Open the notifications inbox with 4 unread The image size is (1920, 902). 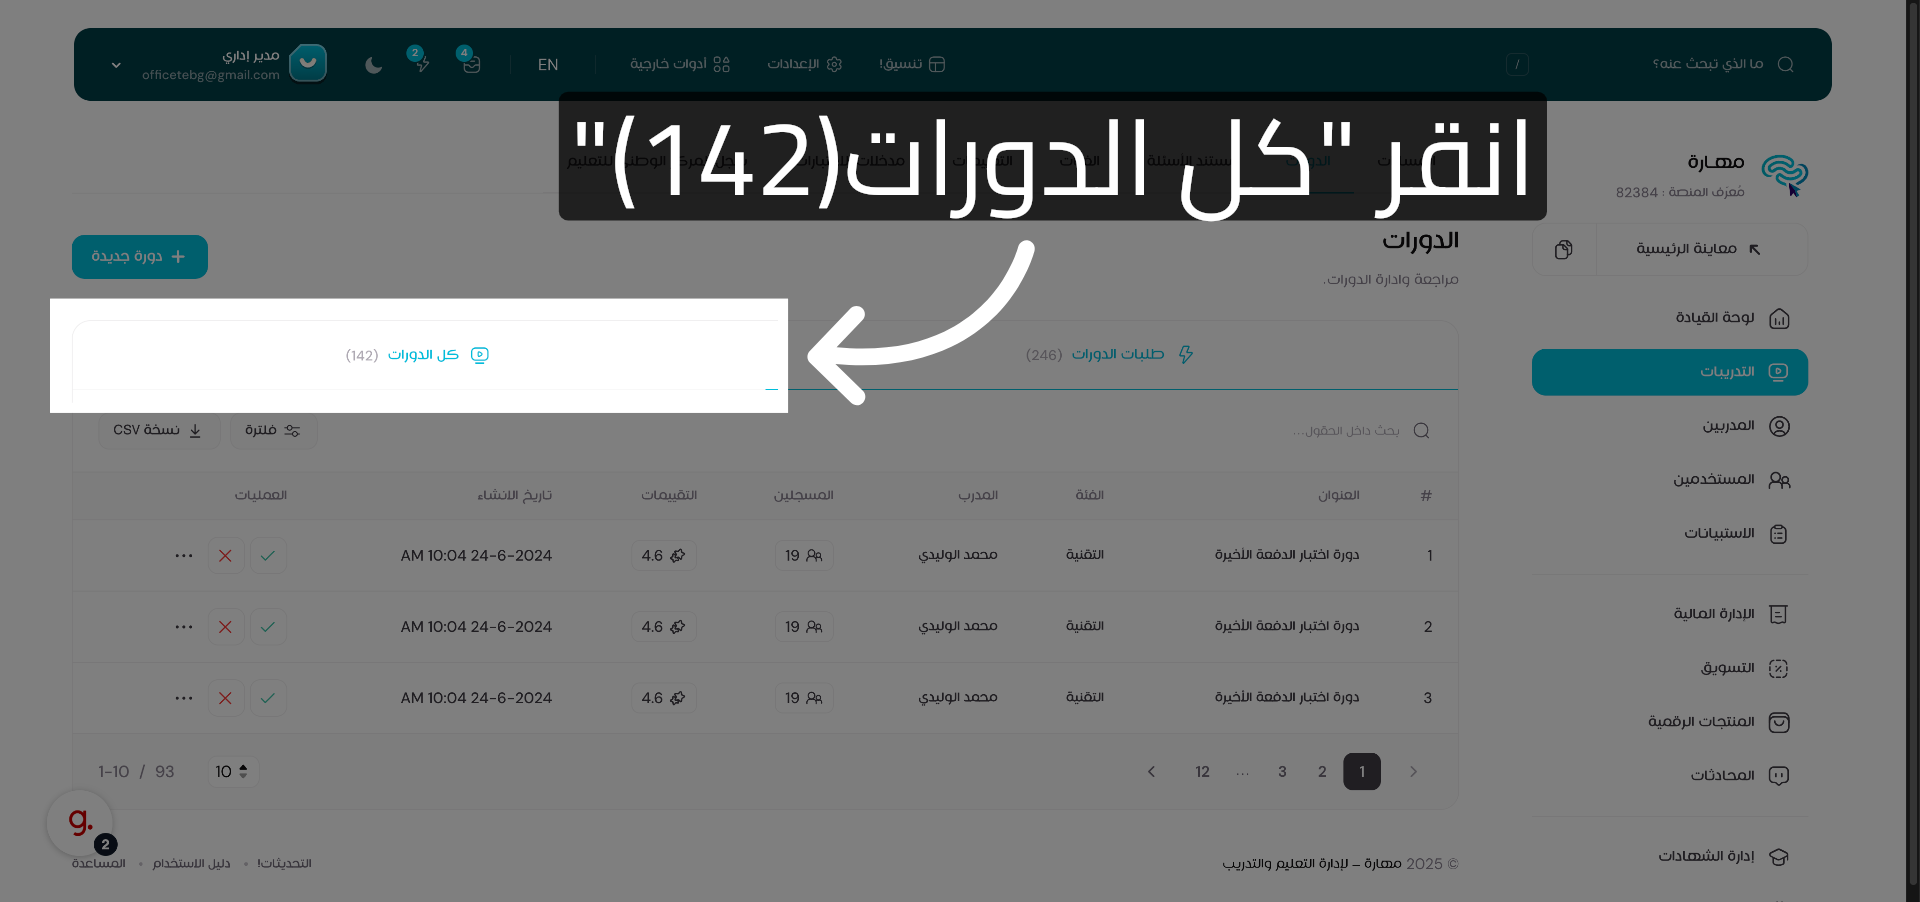[470, 64]
